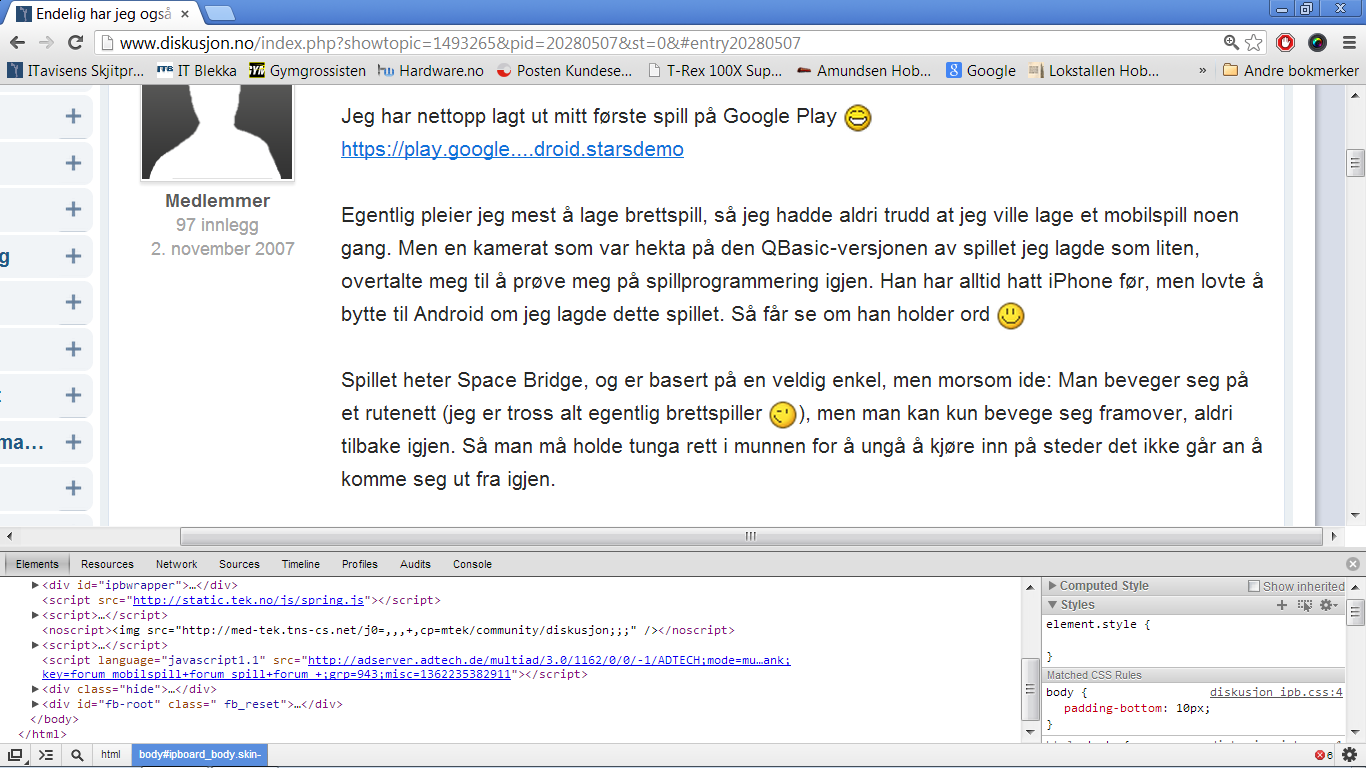Open the Network panel
Screen dimensions: 1366x768
(x=176, y=564)
